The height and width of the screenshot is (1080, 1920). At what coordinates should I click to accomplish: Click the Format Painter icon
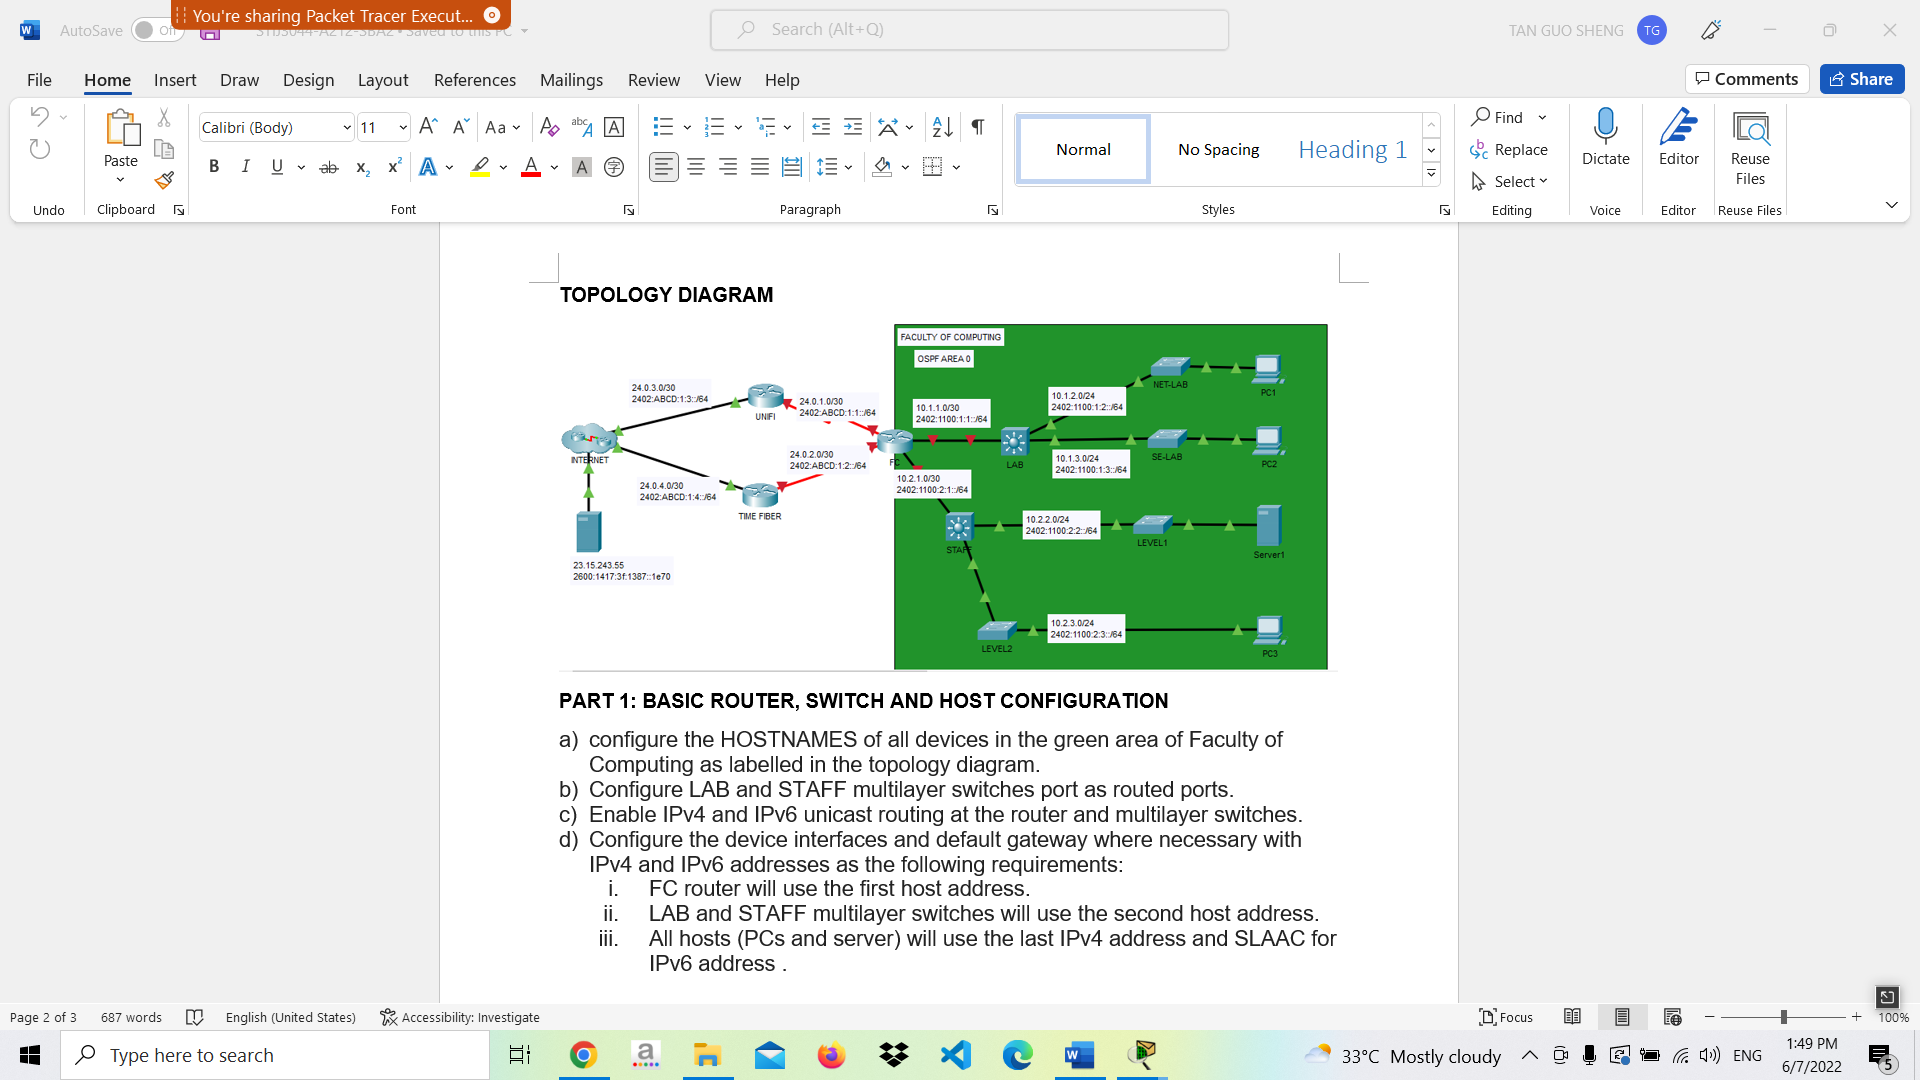coord(164,181)
